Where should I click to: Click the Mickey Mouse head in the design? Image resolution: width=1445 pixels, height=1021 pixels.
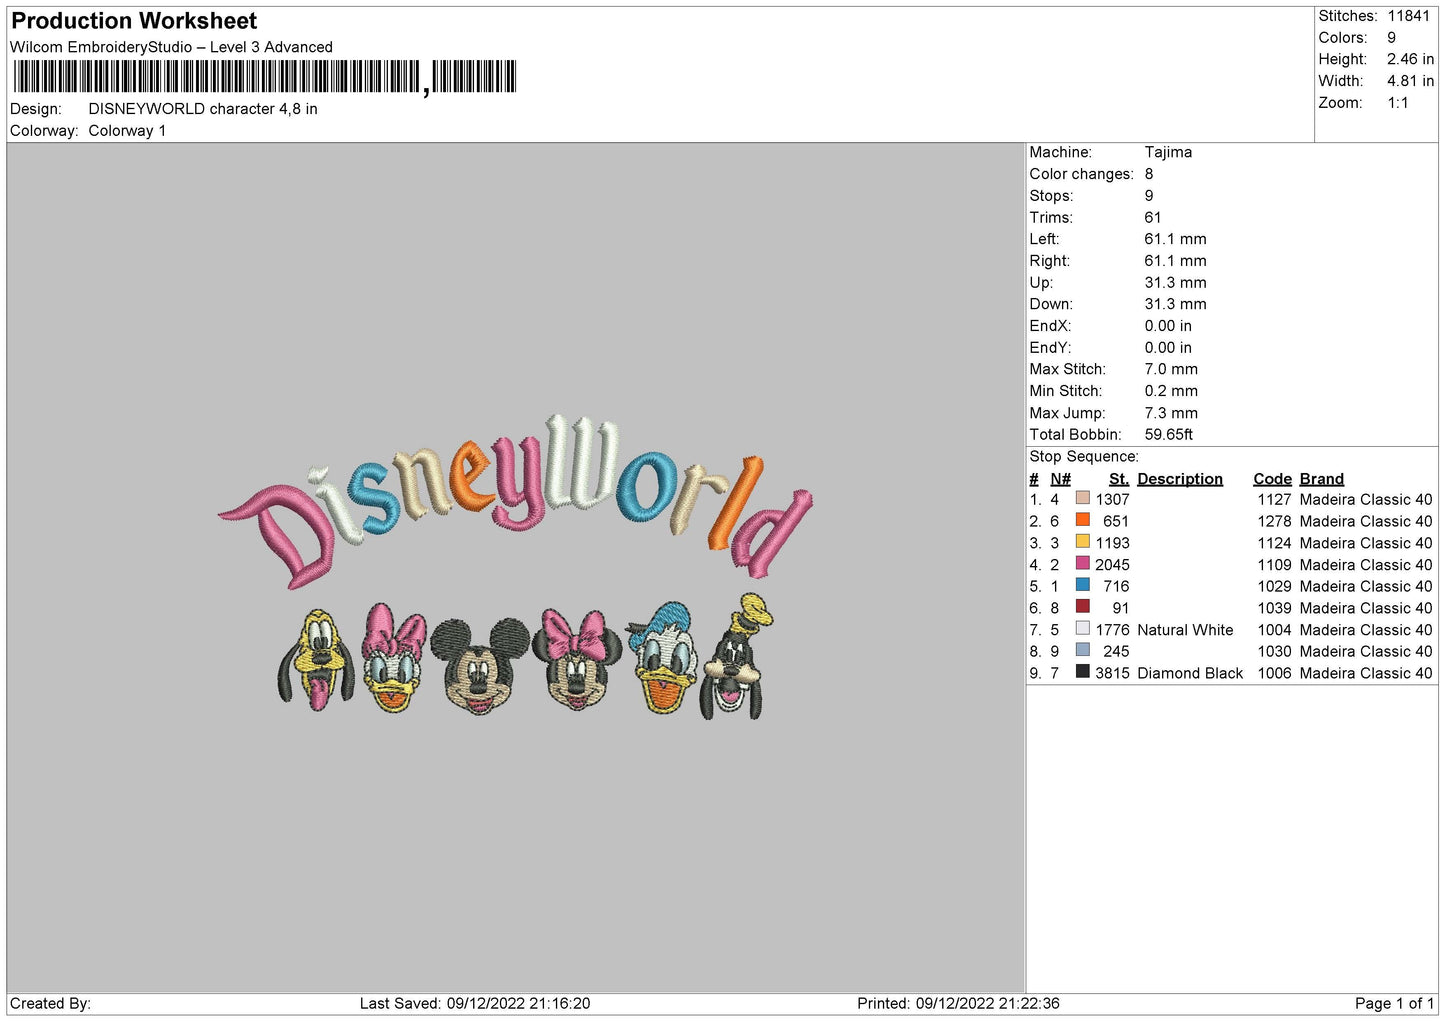pyautogui.click(x=481, y=665)
